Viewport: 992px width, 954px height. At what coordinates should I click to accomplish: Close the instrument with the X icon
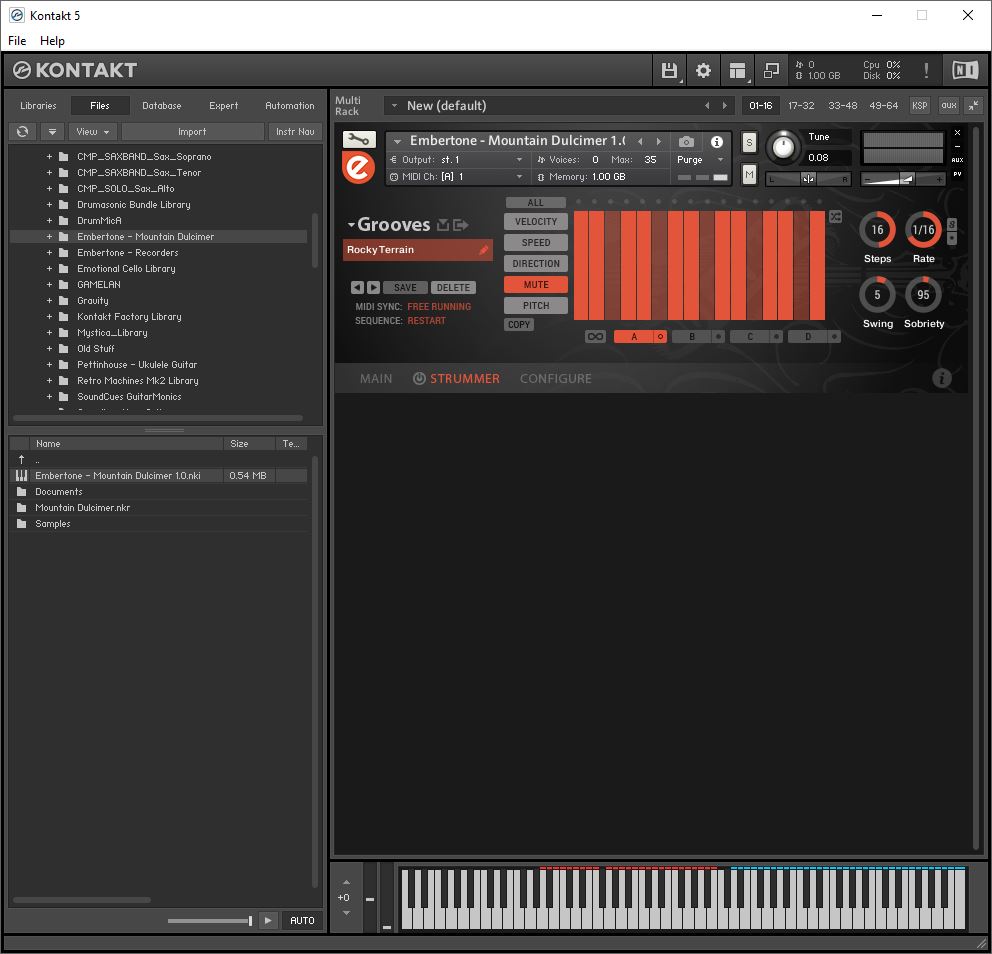click(957, 133)
